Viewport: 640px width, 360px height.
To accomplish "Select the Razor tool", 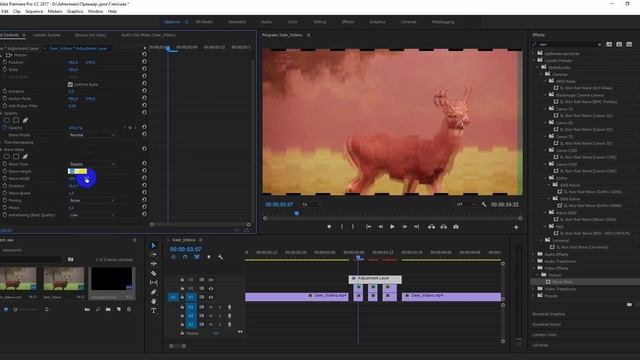I will (153, 273).
